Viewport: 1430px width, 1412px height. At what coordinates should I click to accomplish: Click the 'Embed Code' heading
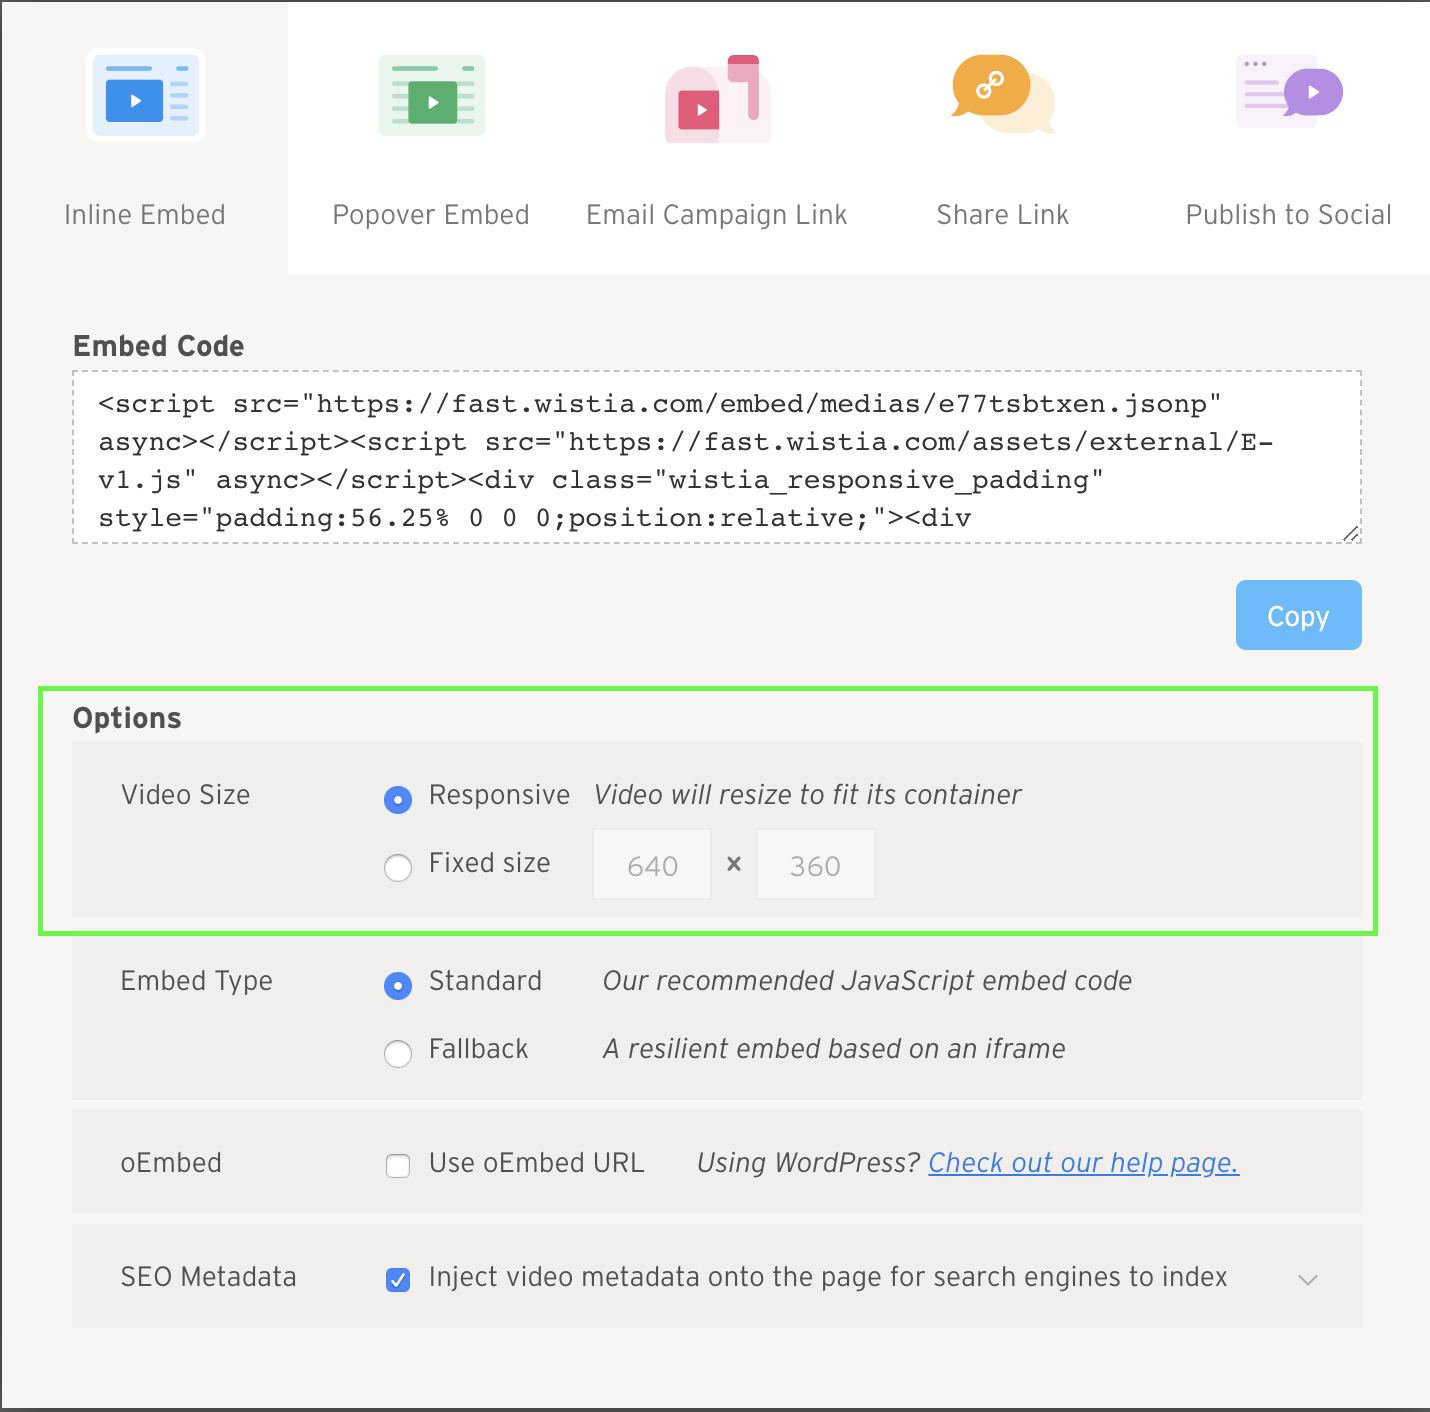[x=159, y=346]
